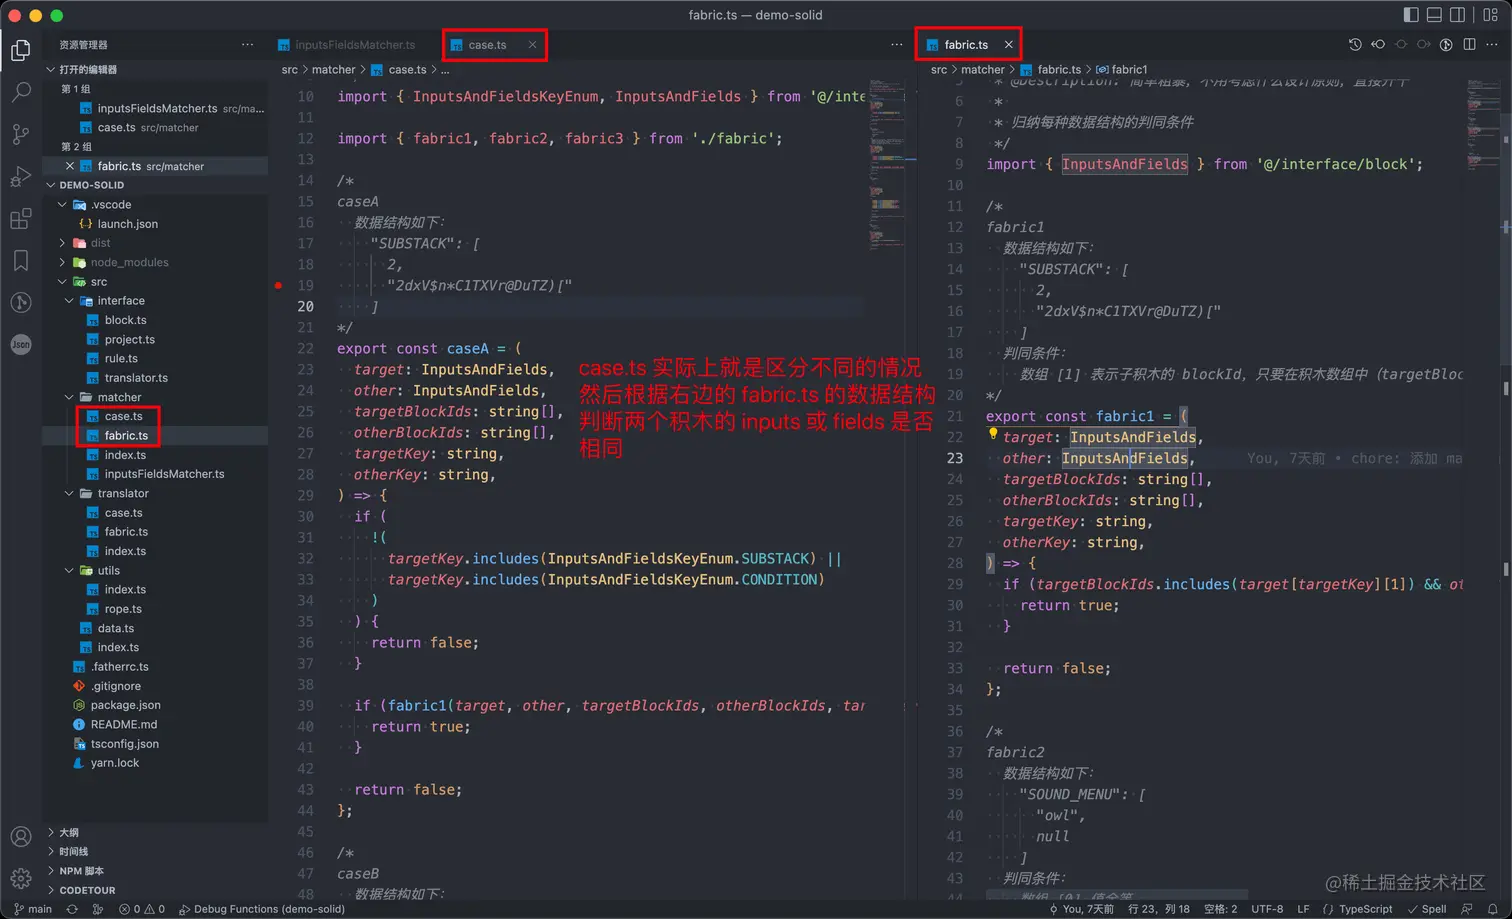Click the 行 23, 列 18 cursor position
Viewport: 1512px width, 919px height.
pyautogui.click(x=1158, y=909)
